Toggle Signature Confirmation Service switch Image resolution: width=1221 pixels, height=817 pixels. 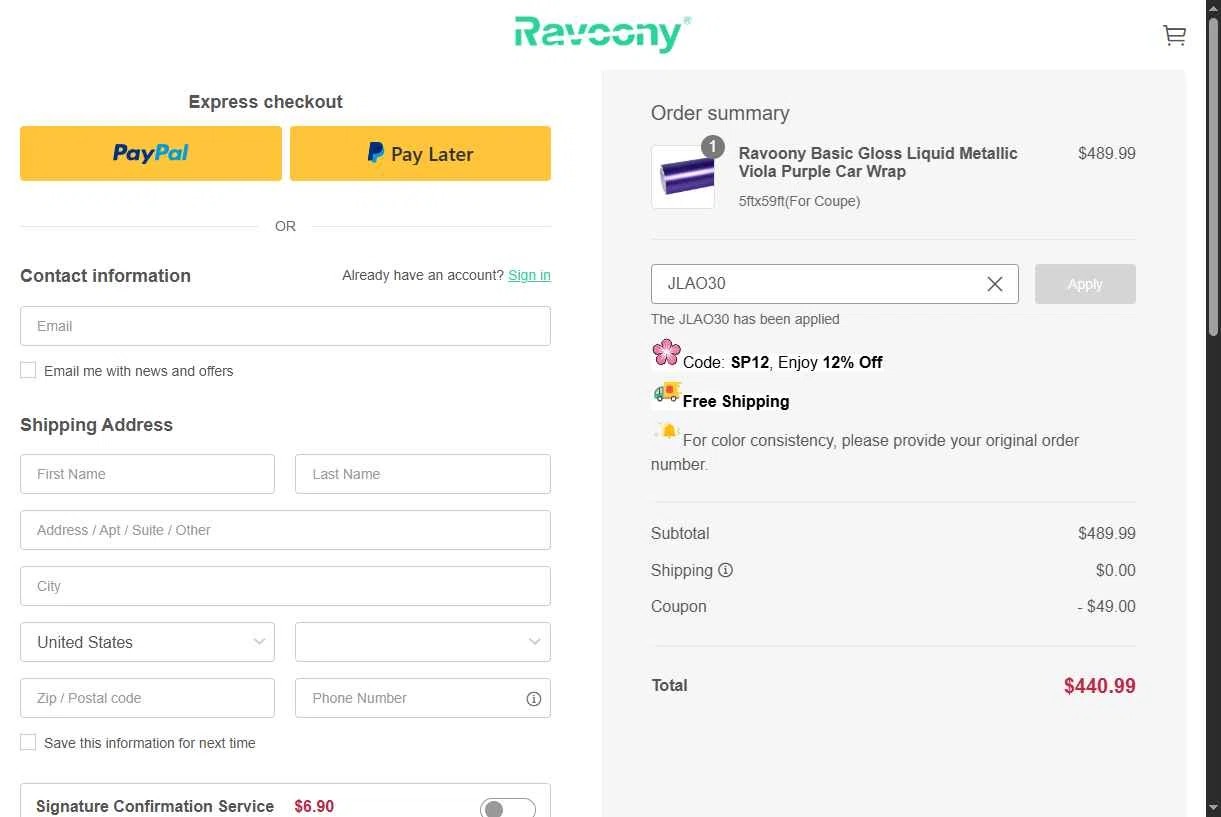pos(507,809)
